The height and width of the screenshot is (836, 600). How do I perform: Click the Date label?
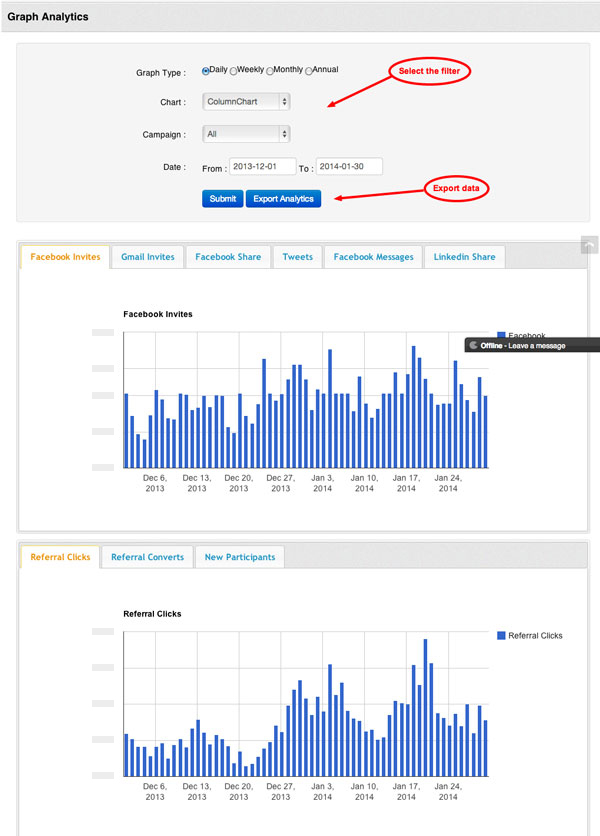coord(174,167)
